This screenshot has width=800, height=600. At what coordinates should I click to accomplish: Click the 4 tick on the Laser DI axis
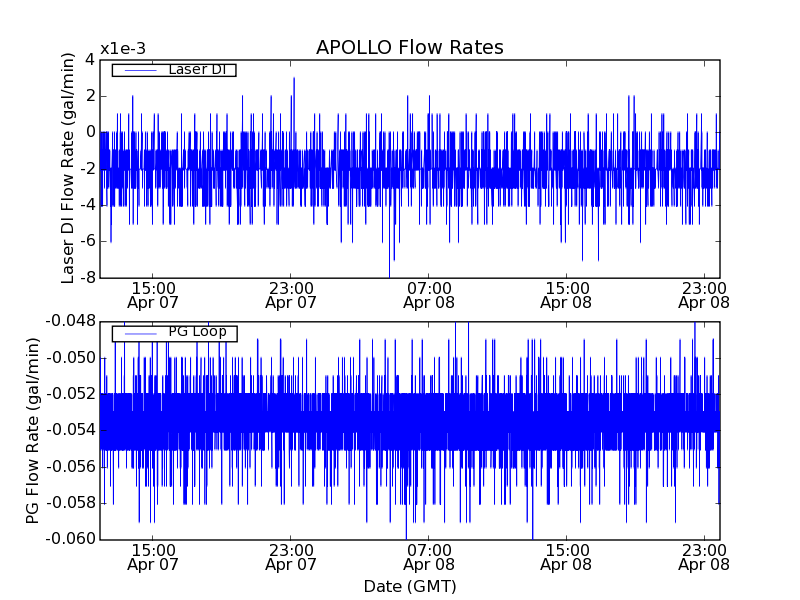point(90,60)
